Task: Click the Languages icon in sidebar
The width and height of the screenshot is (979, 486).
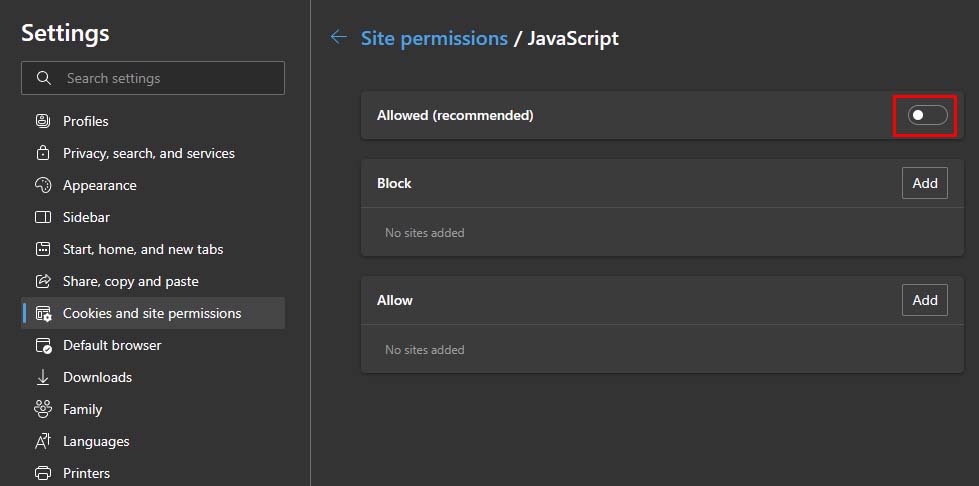Action: pyautogui.click(x=43, y=441)
